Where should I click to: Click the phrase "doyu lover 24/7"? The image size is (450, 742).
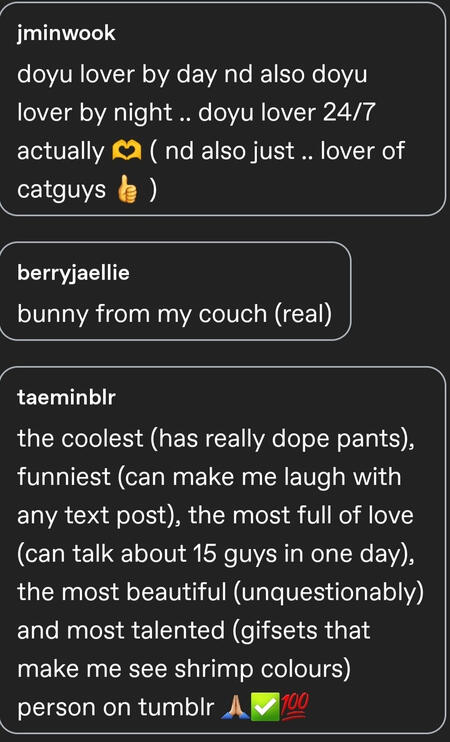tap(287, 113)
